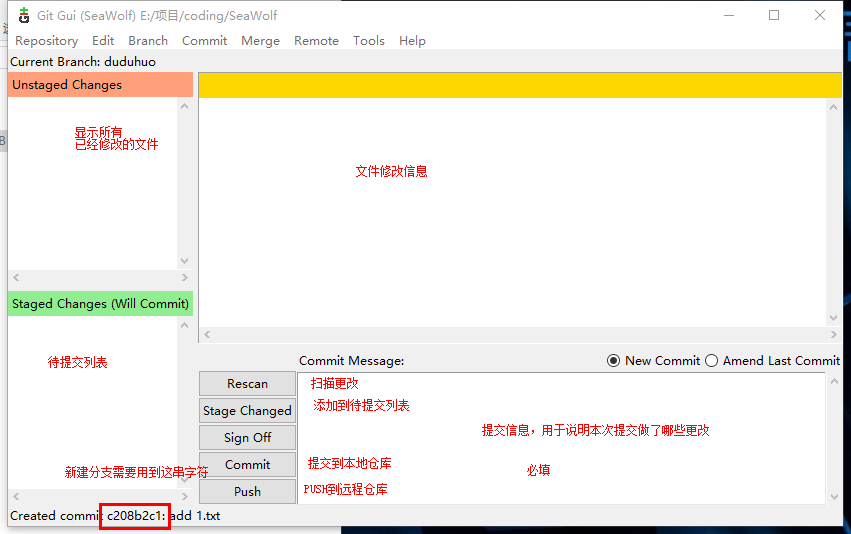Click the Staged Changes (Will Commit) header
This screenshot has height=534, width=851.
tap(100, 303)
